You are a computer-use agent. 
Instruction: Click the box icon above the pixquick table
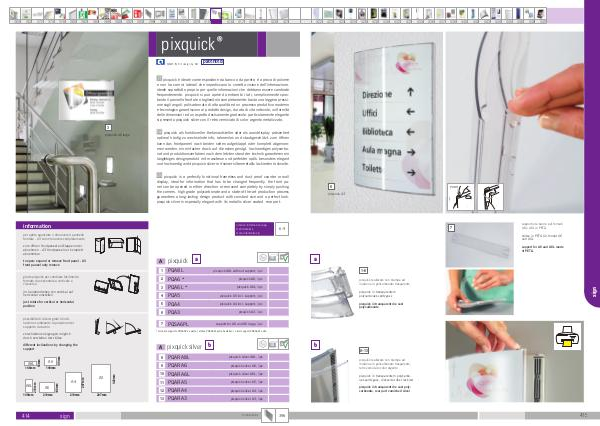coord(273,258)
